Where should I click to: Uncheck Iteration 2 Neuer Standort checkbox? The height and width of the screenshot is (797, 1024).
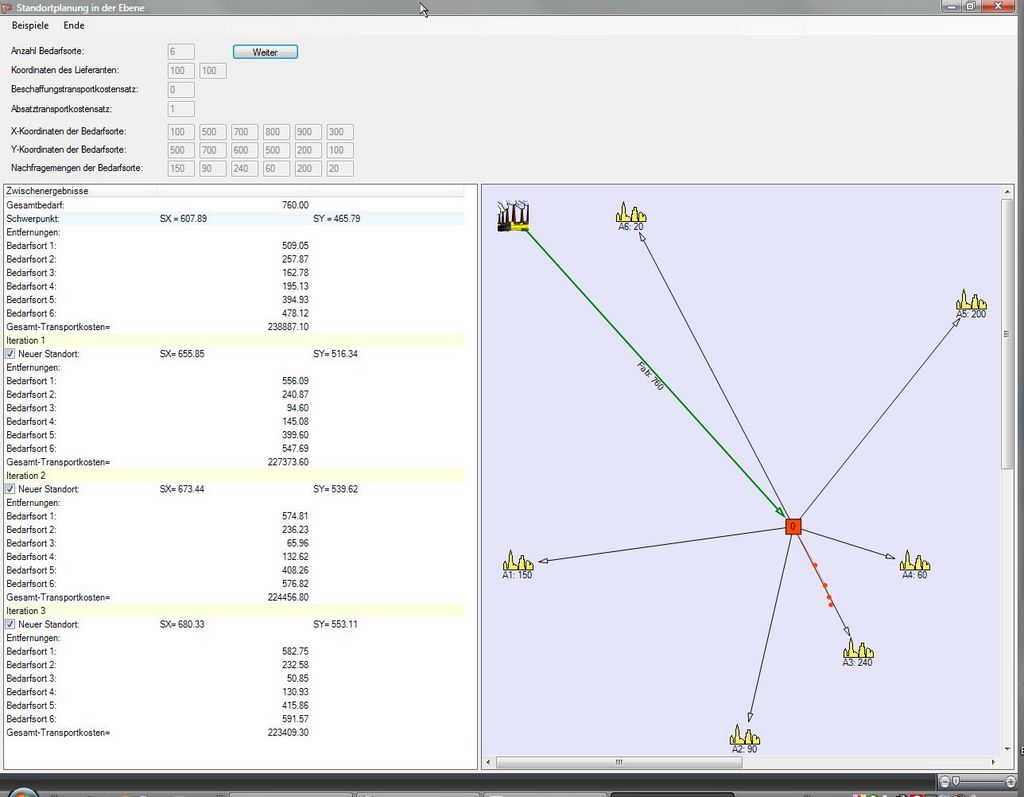pos(10,489)
